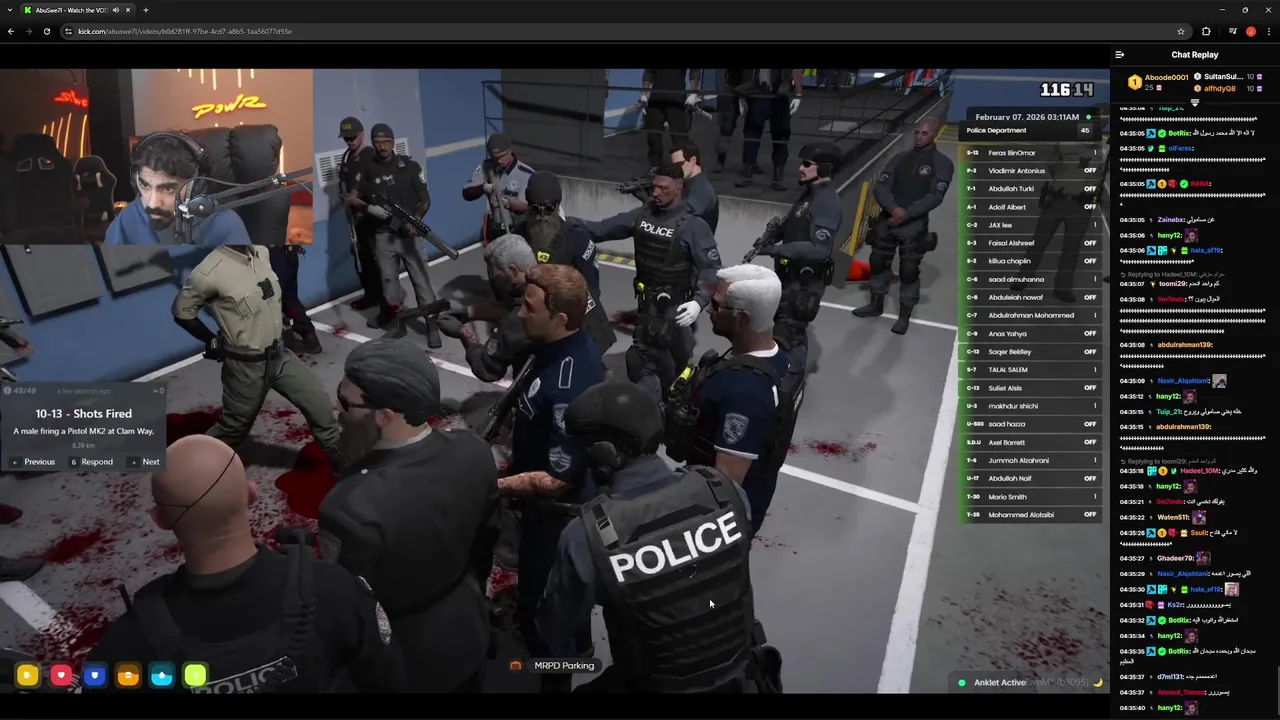Click the Chat Replay heading
This screenshot has height=720, width=1280.
click(x=1194, y=55)
